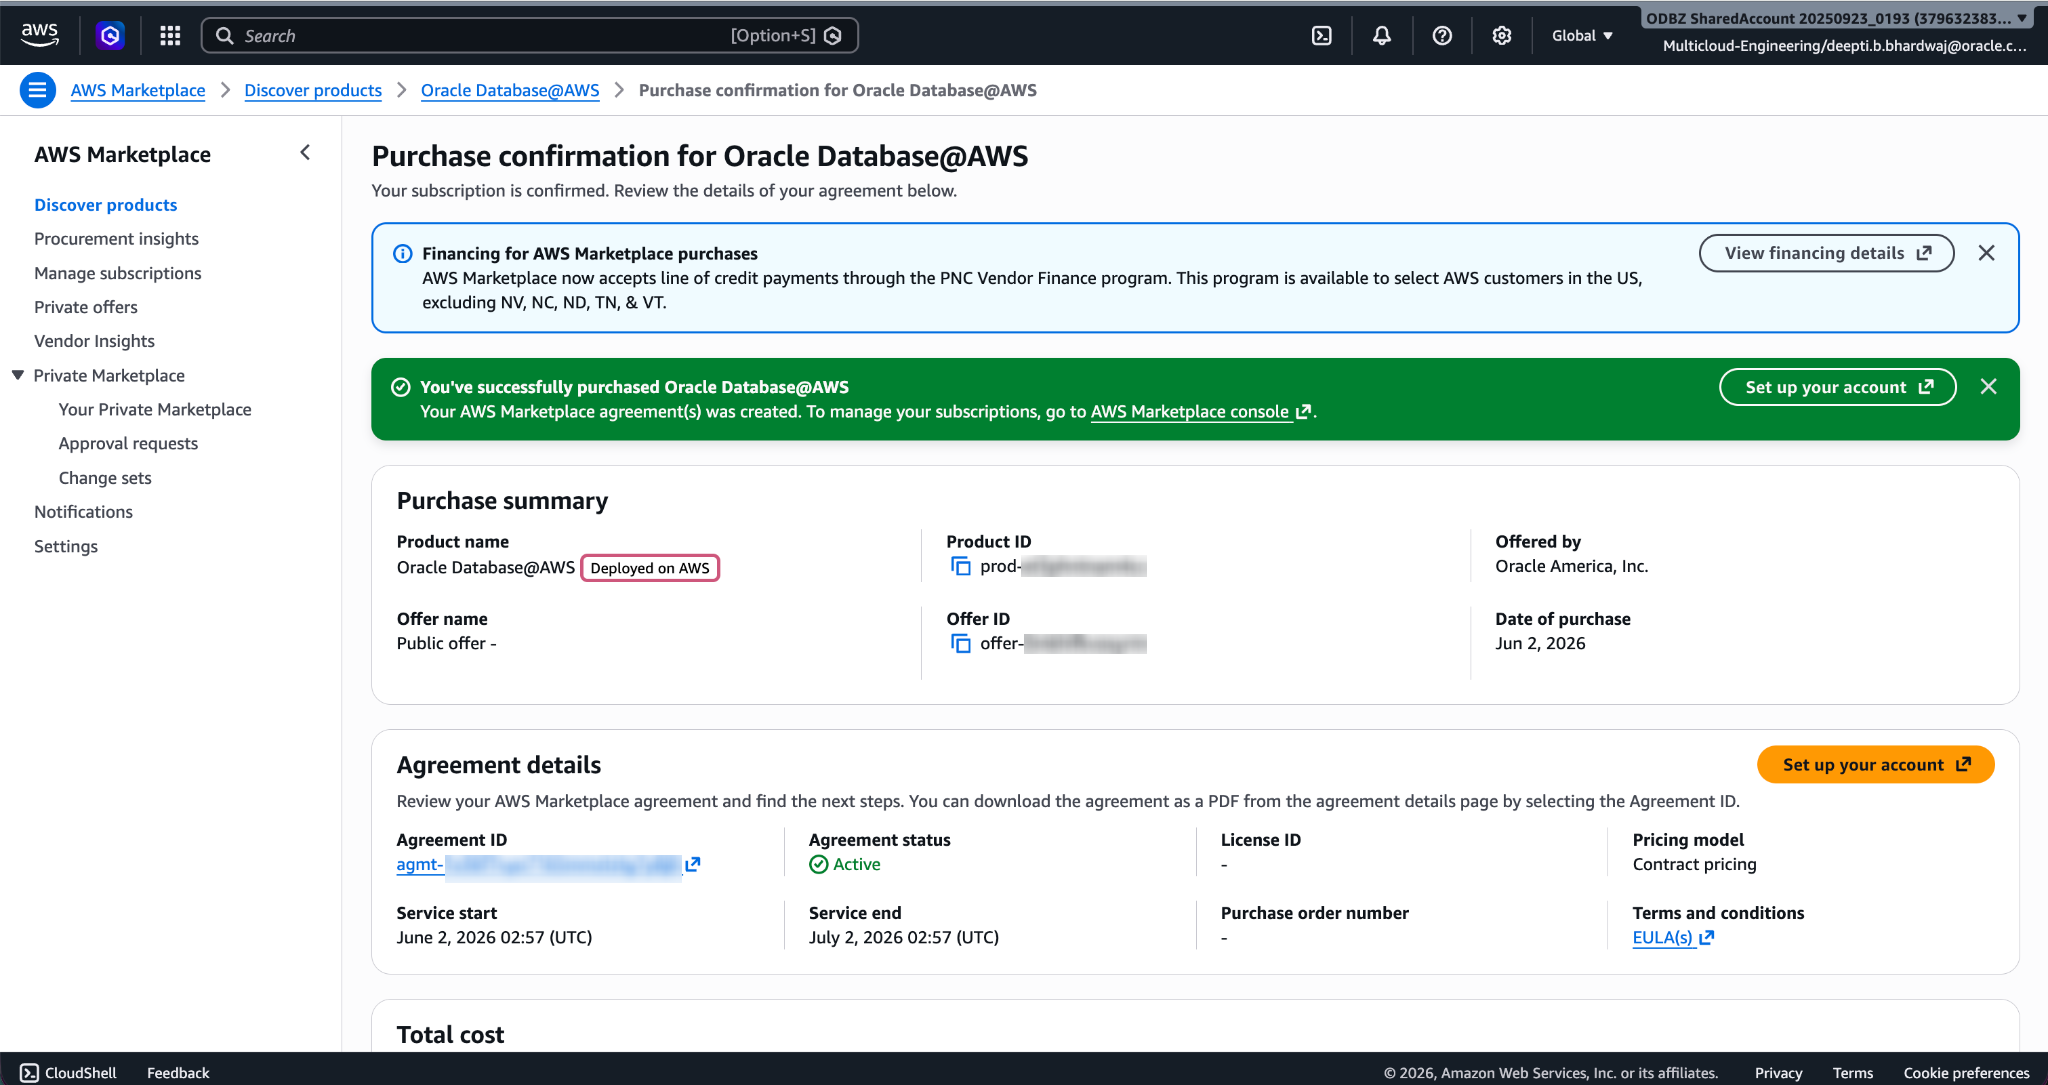Copy the Offer ID value
This screenshot has width=2048, height=1085.
coord(961,644)
